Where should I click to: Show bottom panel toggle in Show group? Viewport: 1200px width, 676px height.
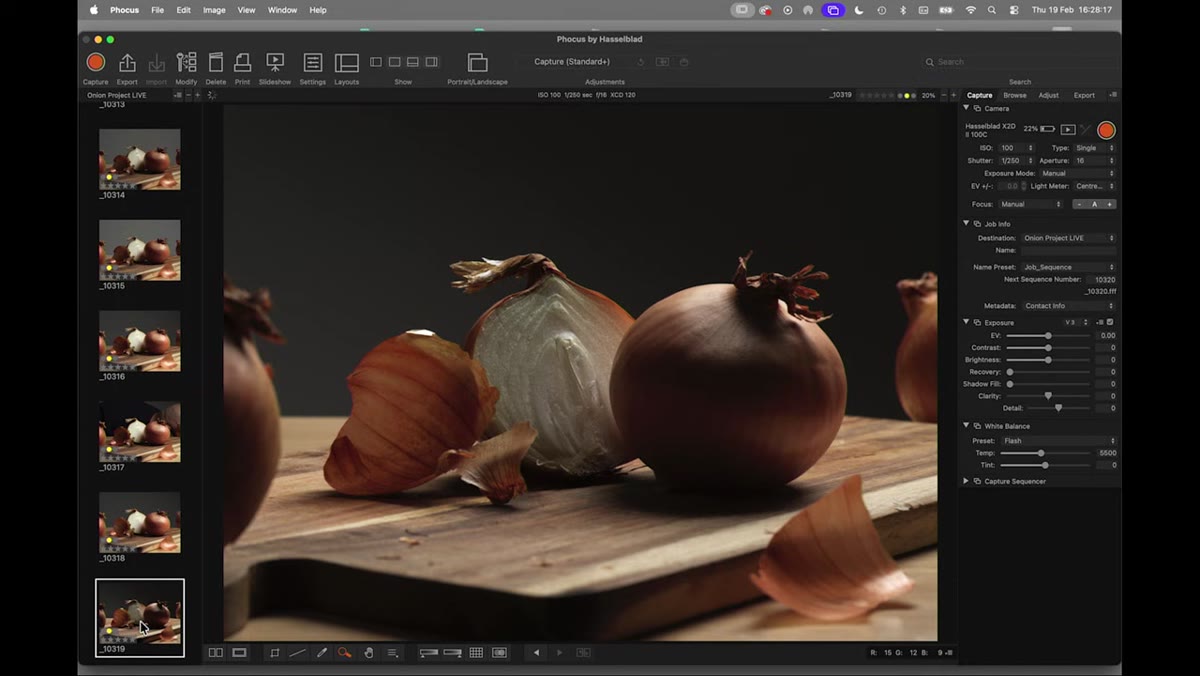pos(413,62)
